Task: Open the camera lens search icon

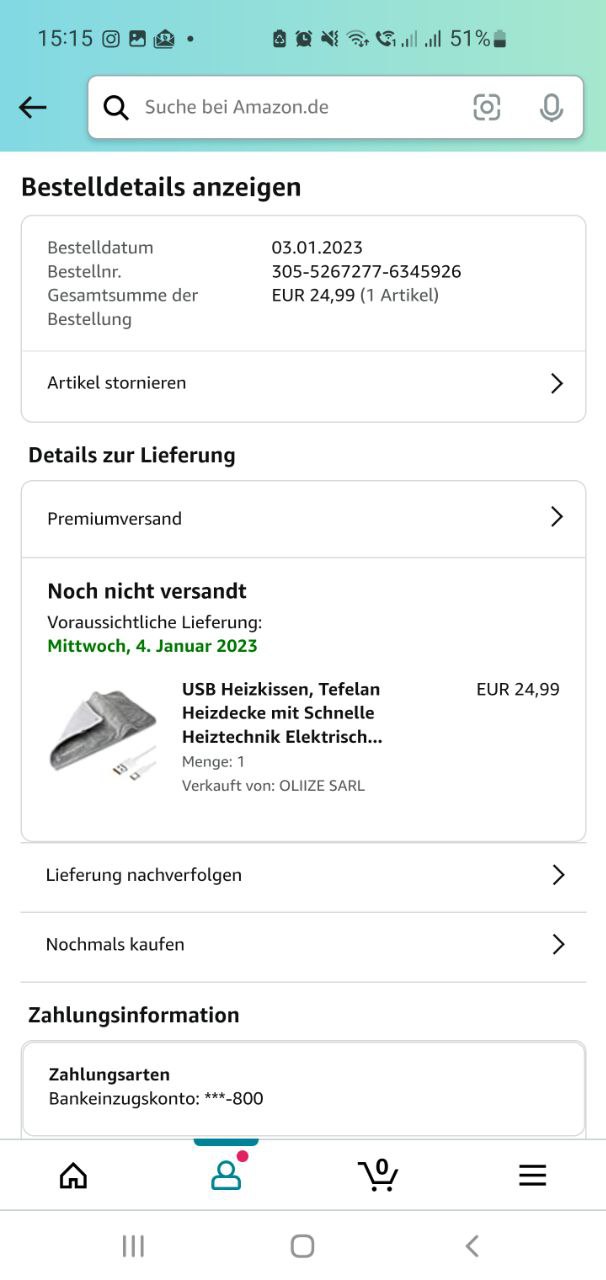Action: 487,107
